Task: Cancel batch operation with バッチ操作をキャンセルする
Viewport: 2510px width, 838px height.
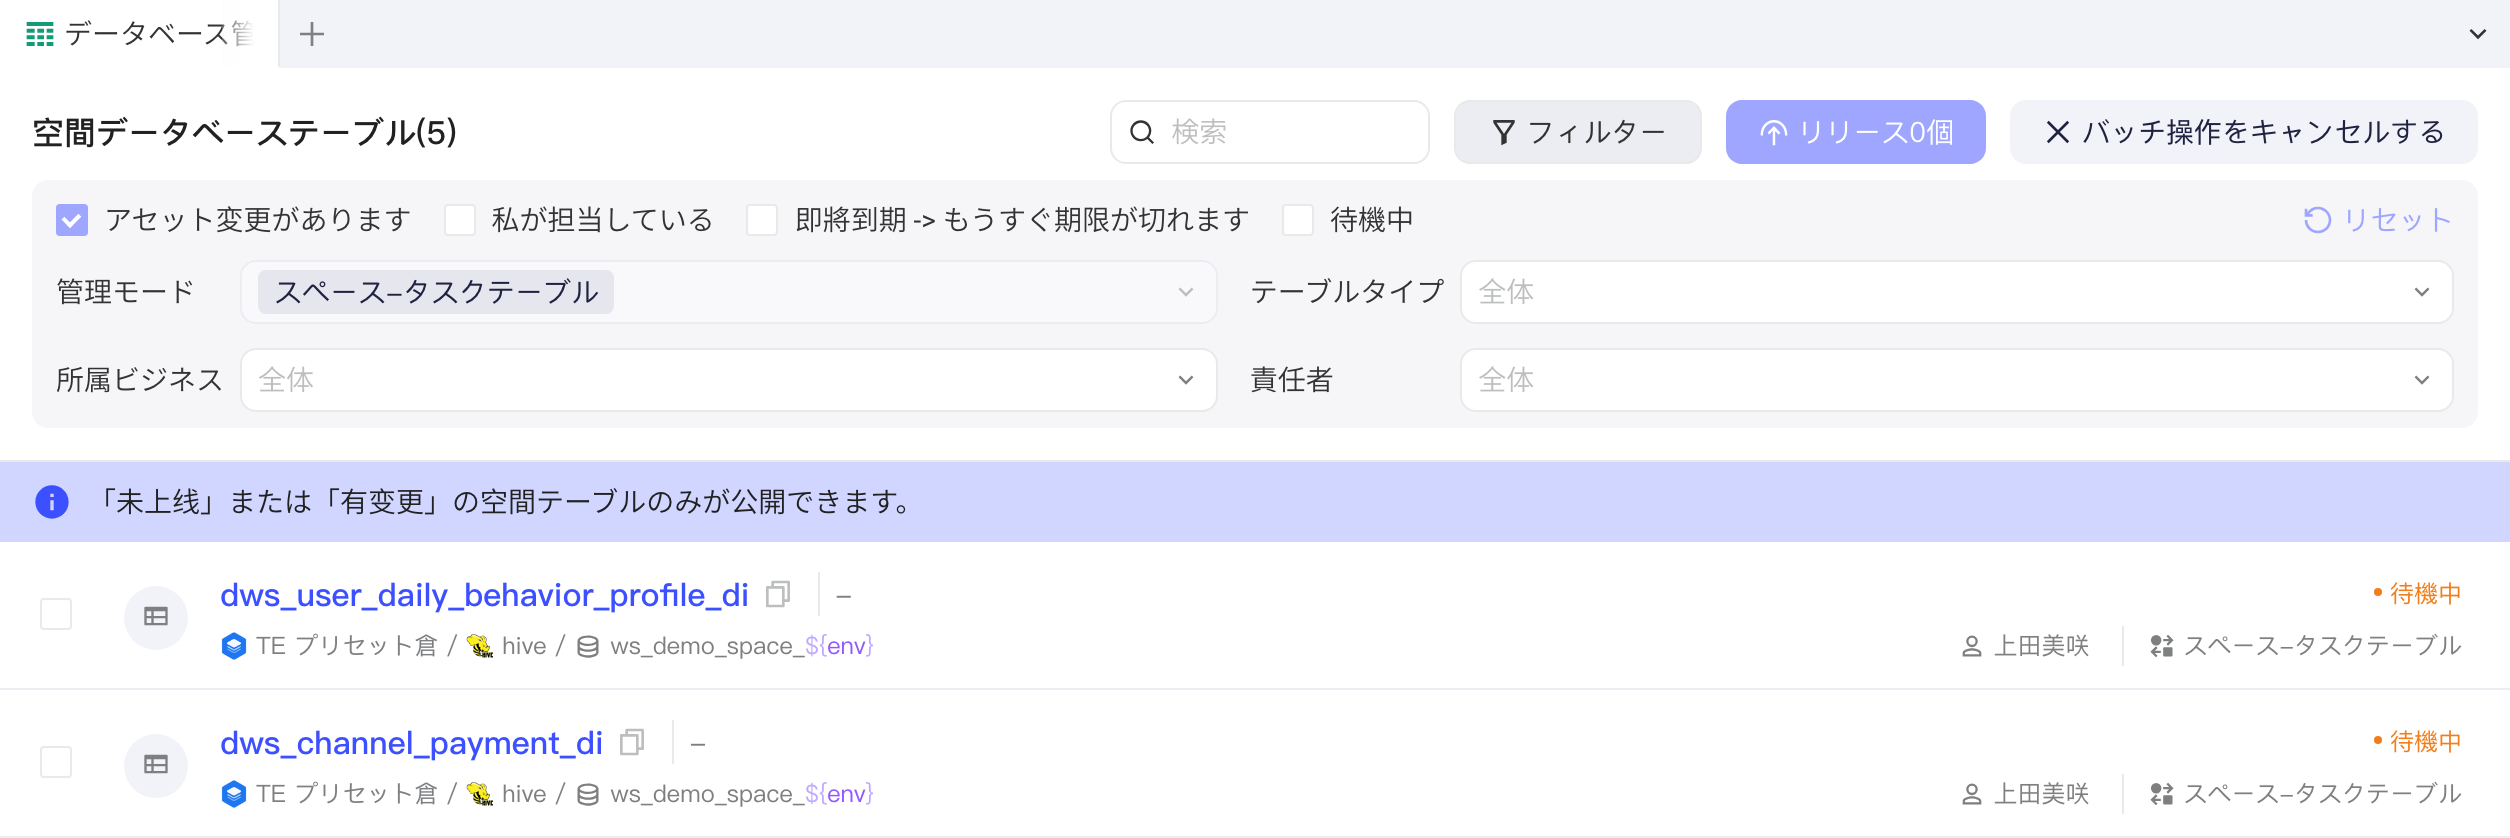Action: (2243, 132)
